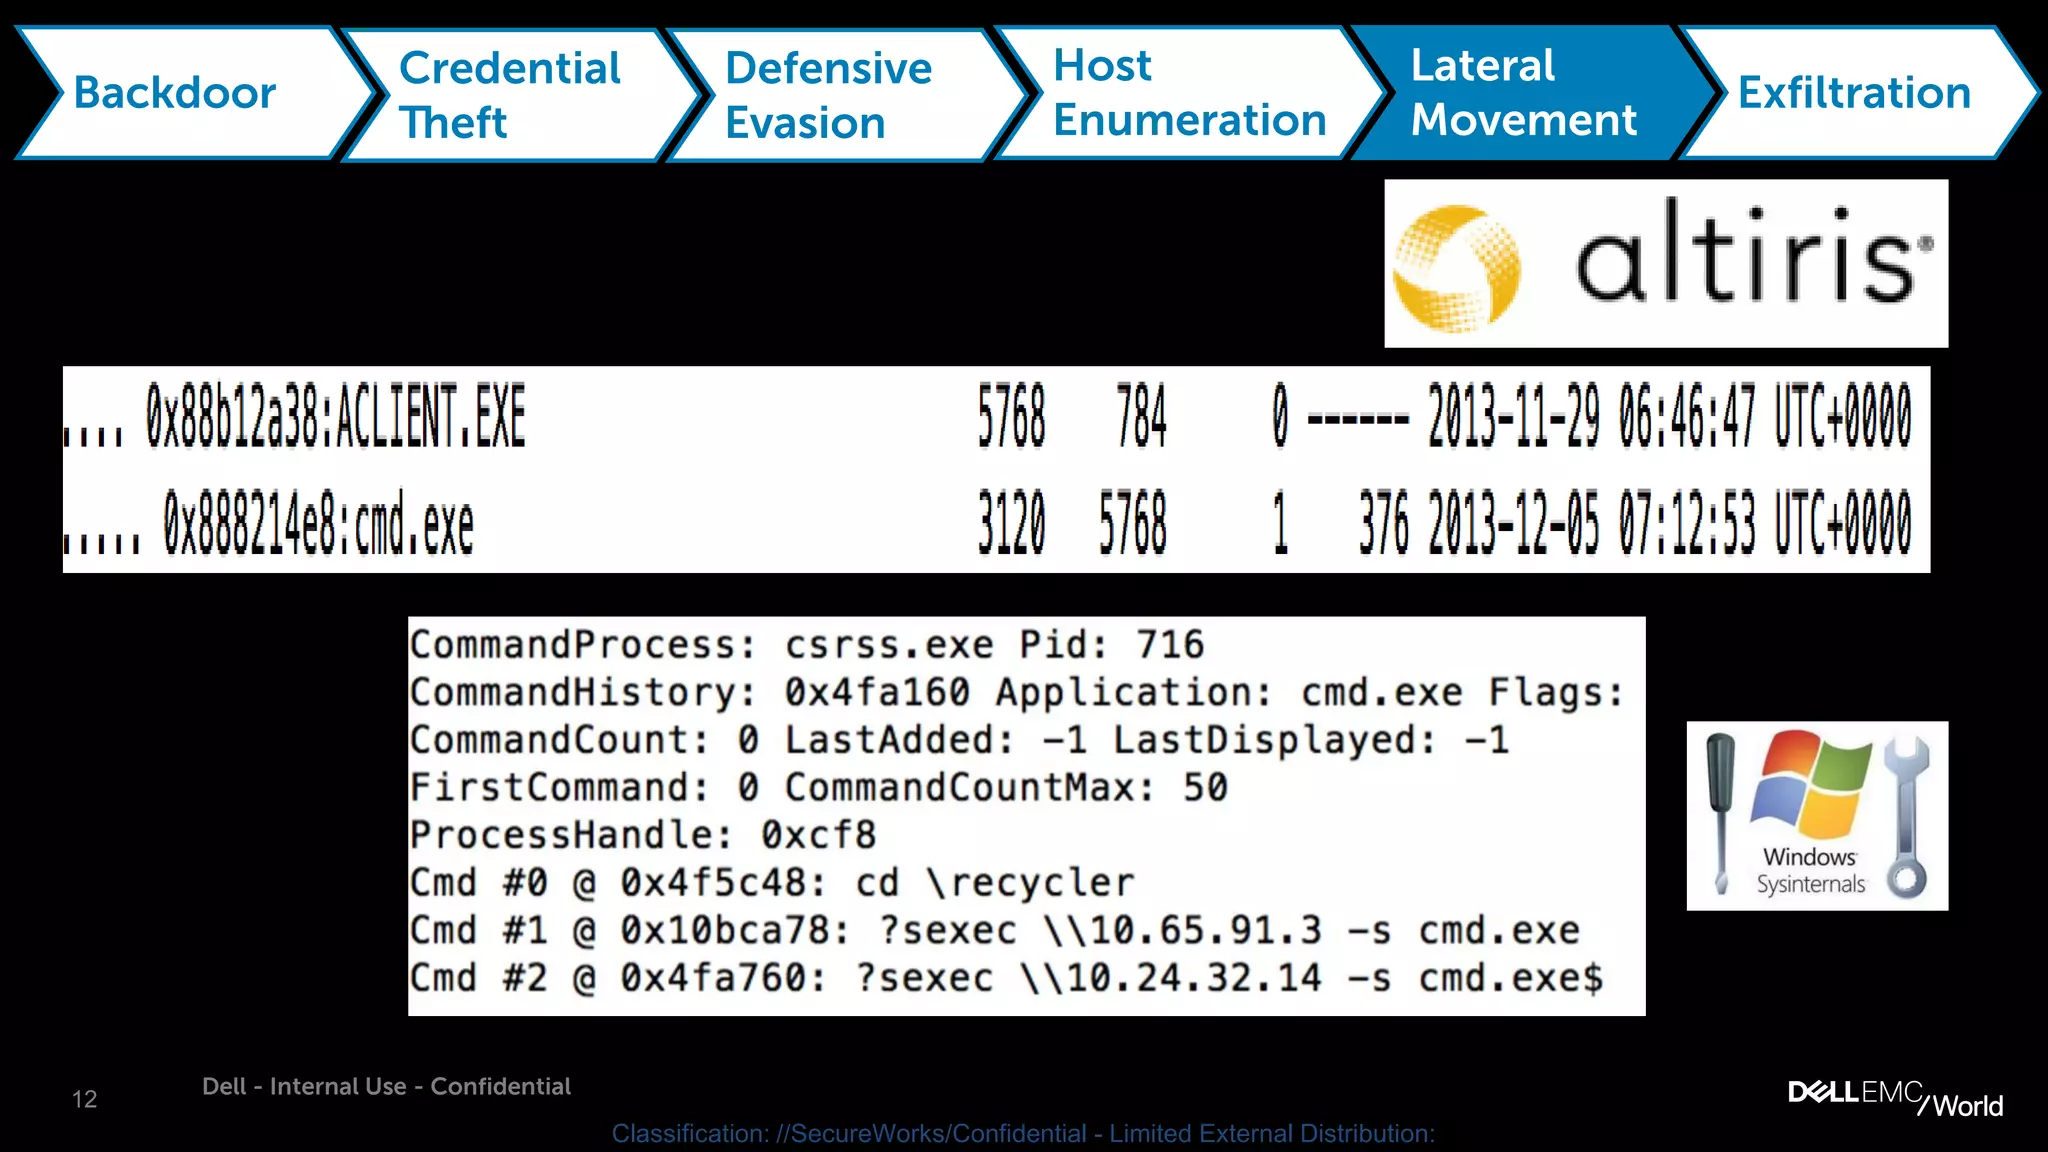Go to the Host Enumeration stage

[1190, 93]
